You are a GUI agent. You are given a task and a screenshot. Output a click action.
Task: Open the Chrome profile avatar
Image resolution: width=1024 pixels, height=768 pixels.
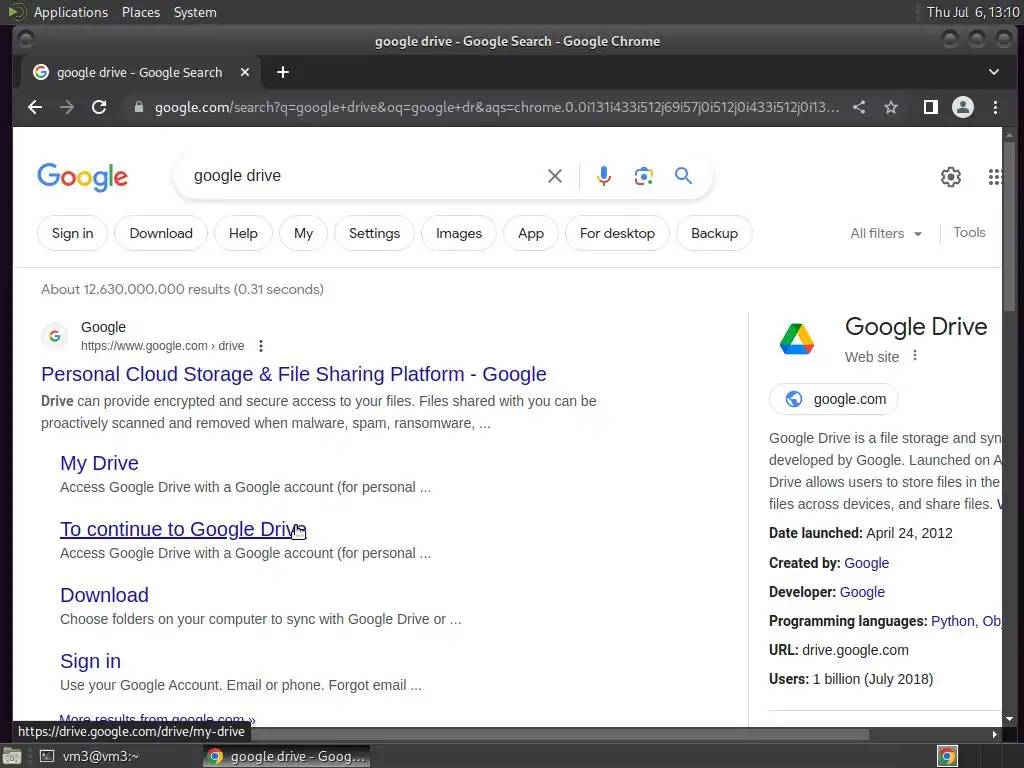point(963,107)
